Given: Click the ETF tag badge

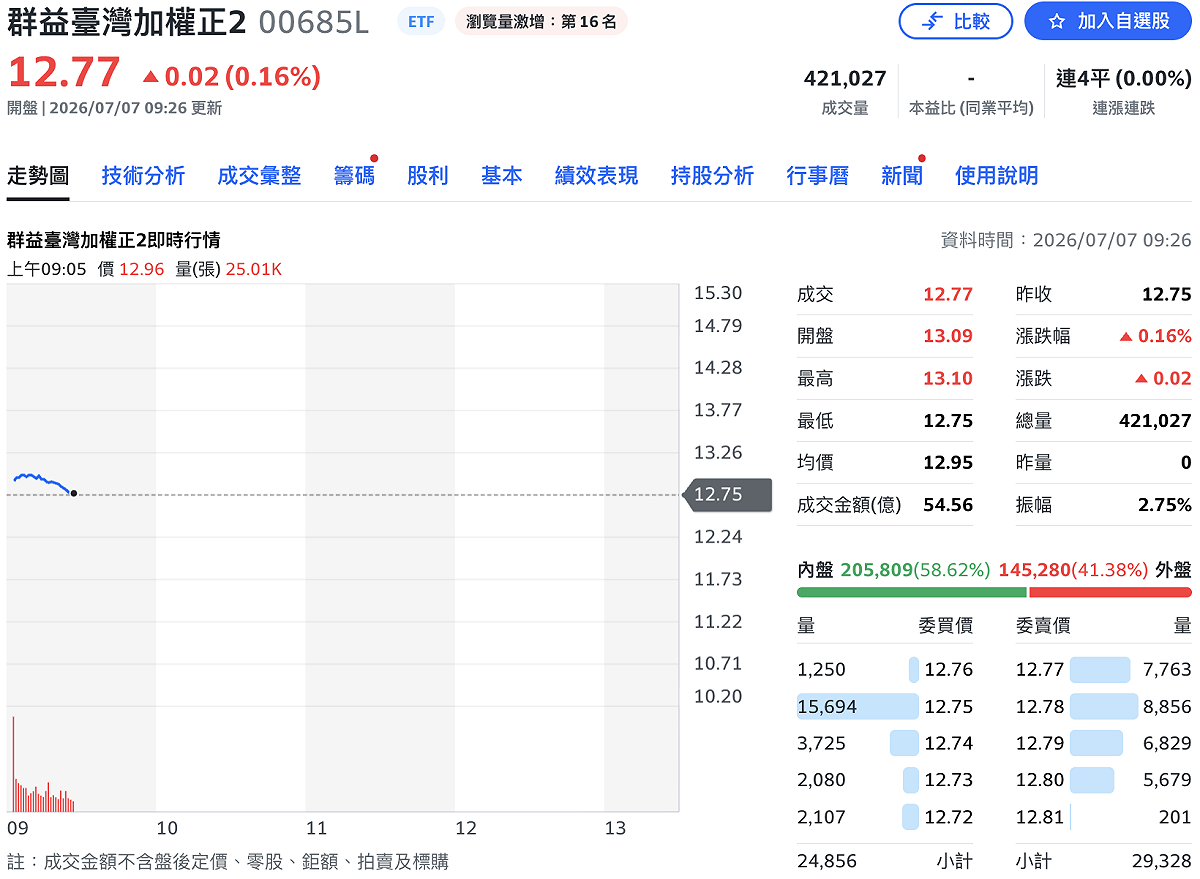Looking at the screenshot, I should (x=422, y=21).
